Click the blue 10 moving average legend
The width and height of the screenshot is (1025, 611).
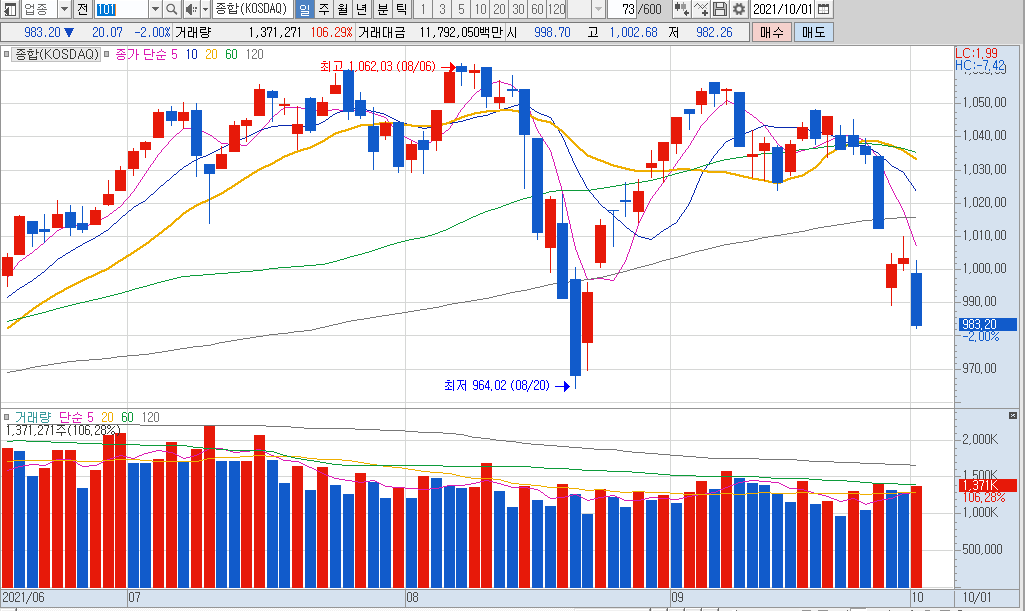click(192, 54)
